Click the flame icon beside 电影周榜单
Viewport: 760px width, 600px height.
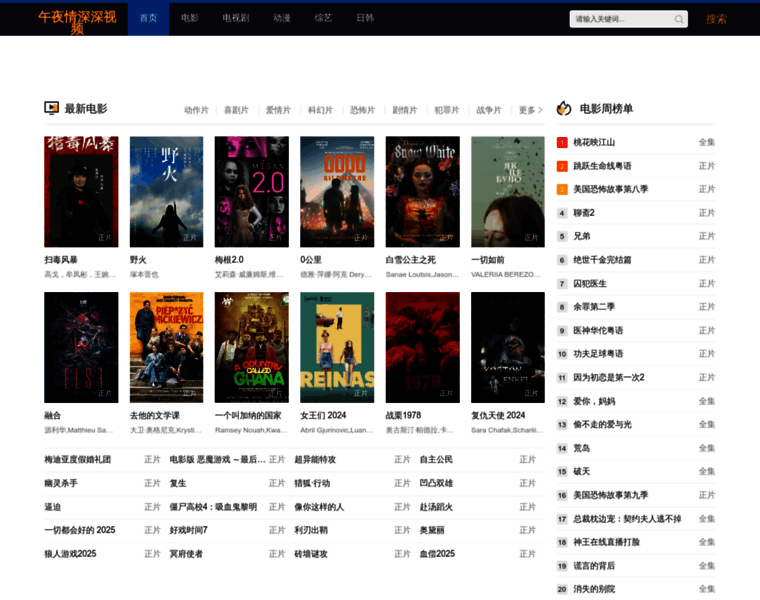pyautogui.click(x=564, y=108)
